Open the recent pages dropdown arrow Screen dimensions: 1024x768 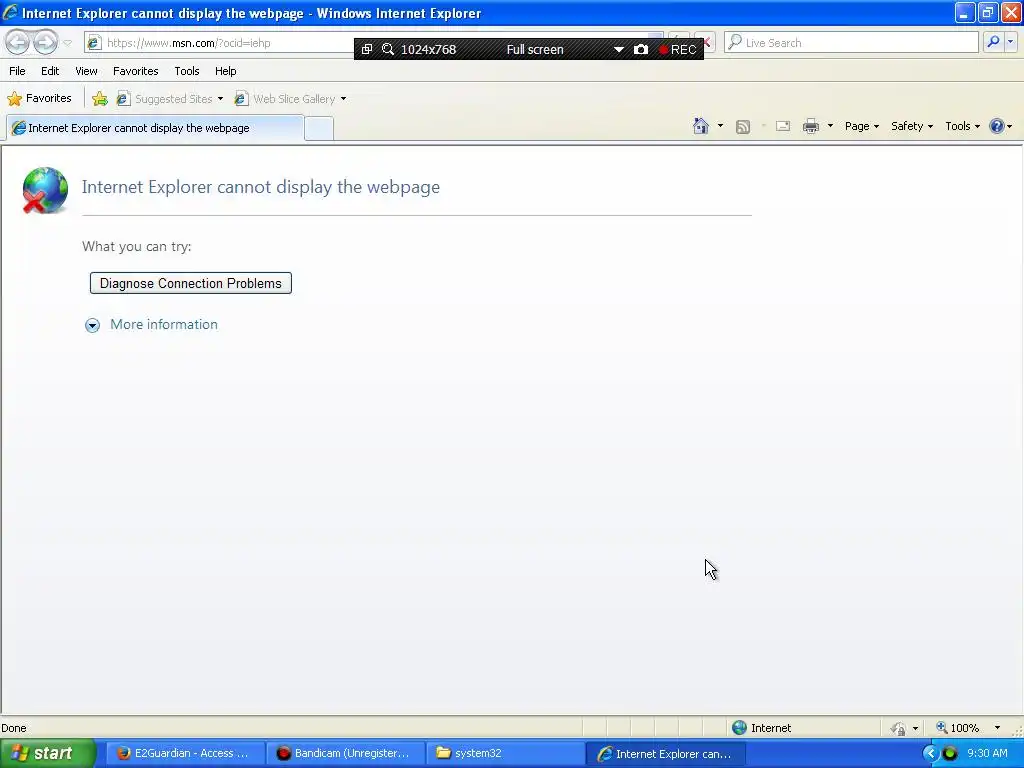[x=67, y=43]
